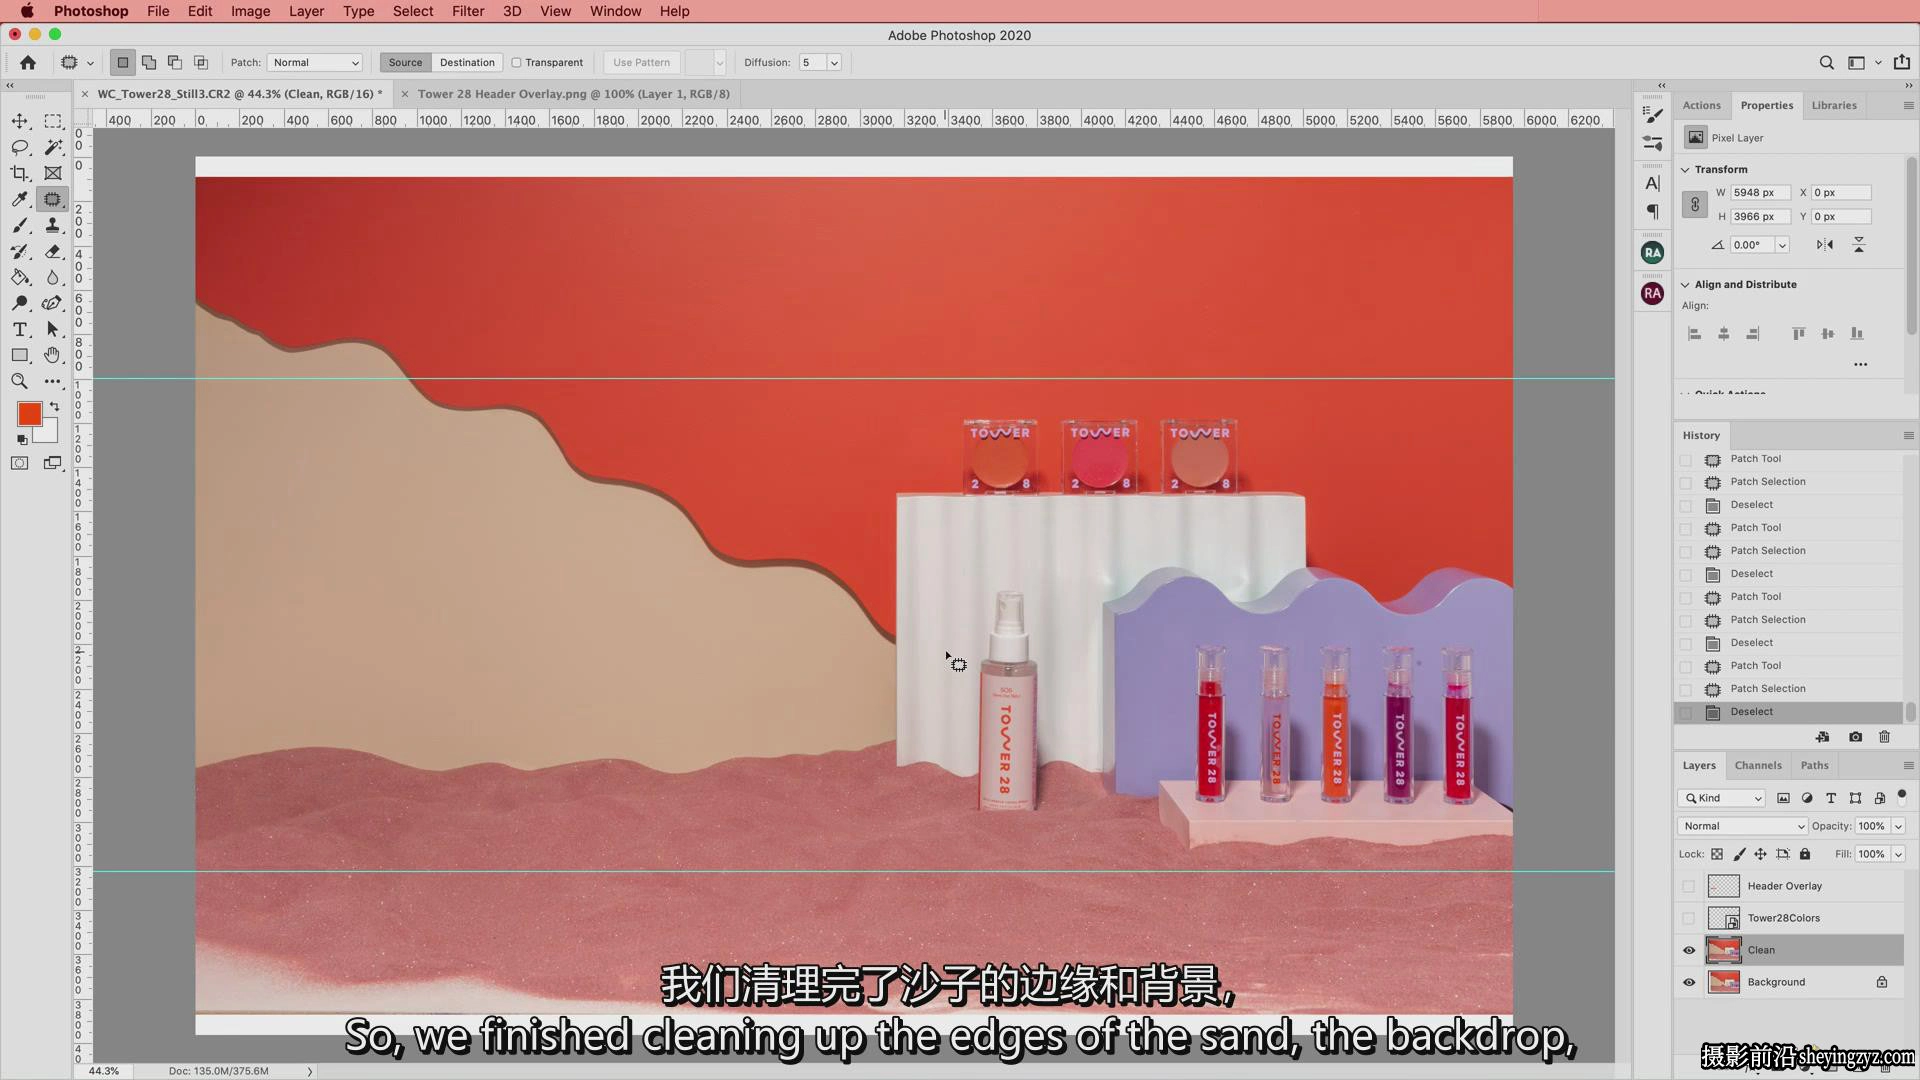Click the Use Pattern button
This screenshot has width=1920, height=1080.
[641, 62]
